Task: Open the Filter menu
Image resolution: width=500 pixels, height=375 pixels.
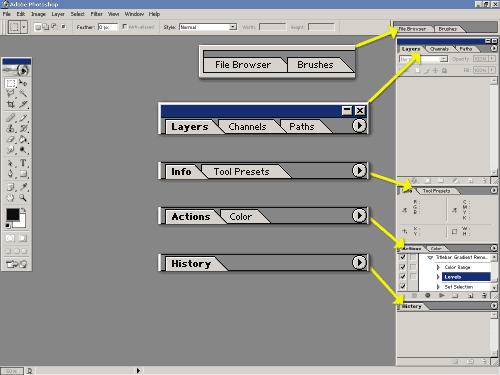Action: (x=96, y=14)
